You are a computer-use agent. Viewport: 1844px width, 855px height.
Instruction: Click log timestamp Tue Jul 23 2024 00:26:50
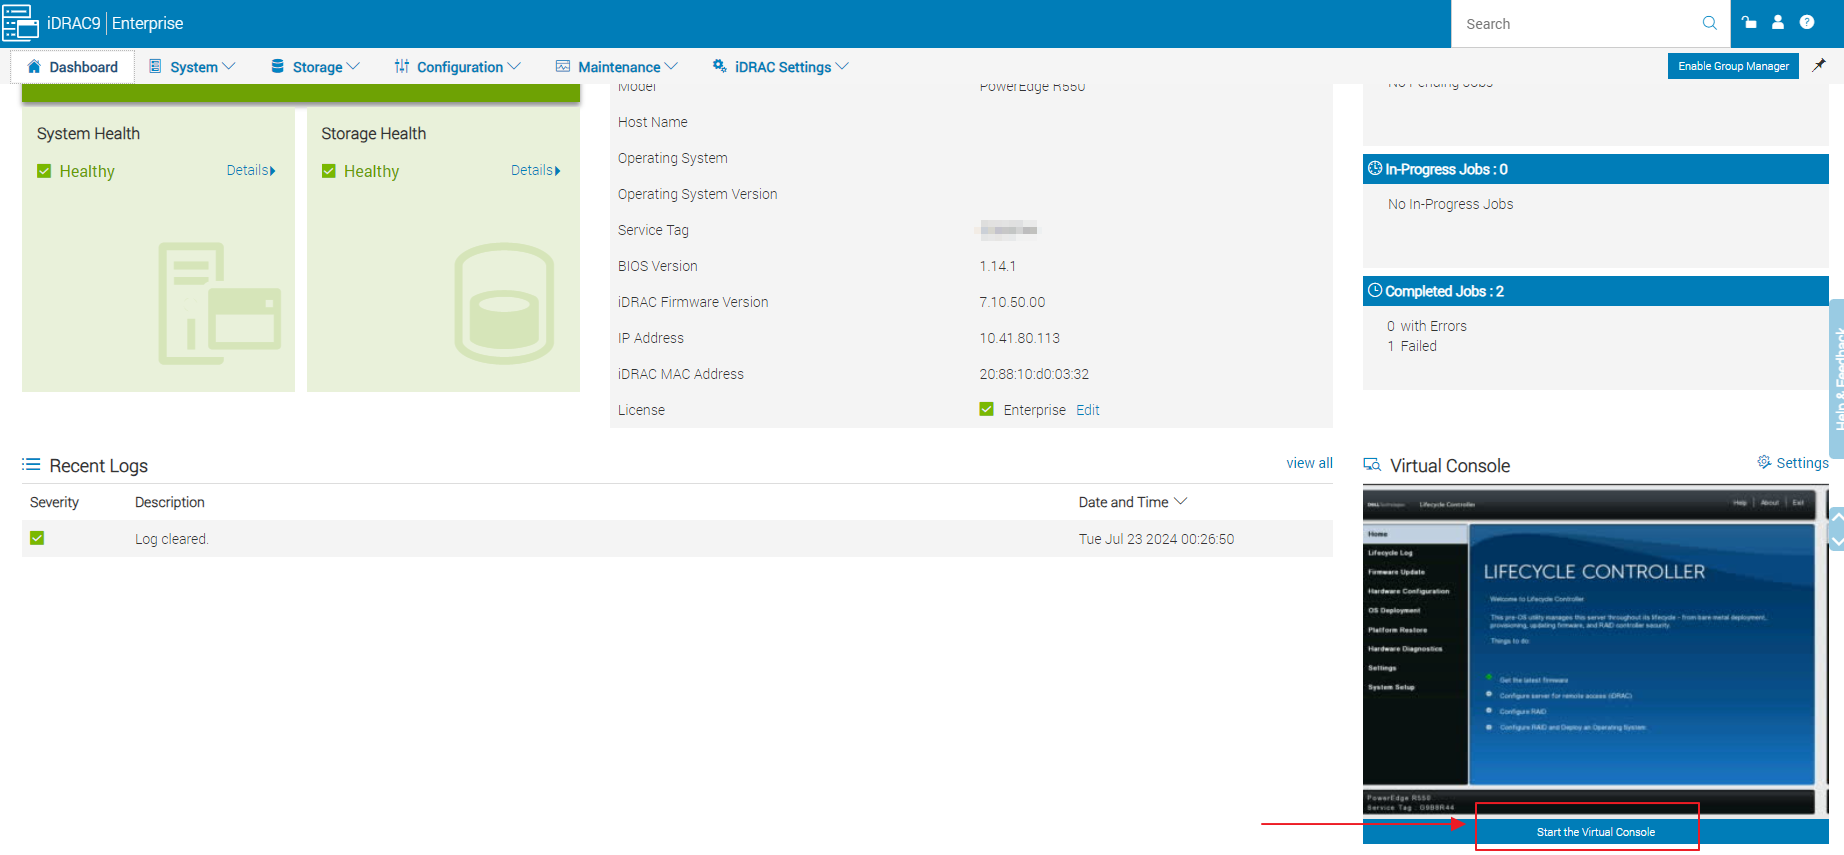tap(1156, 539)
